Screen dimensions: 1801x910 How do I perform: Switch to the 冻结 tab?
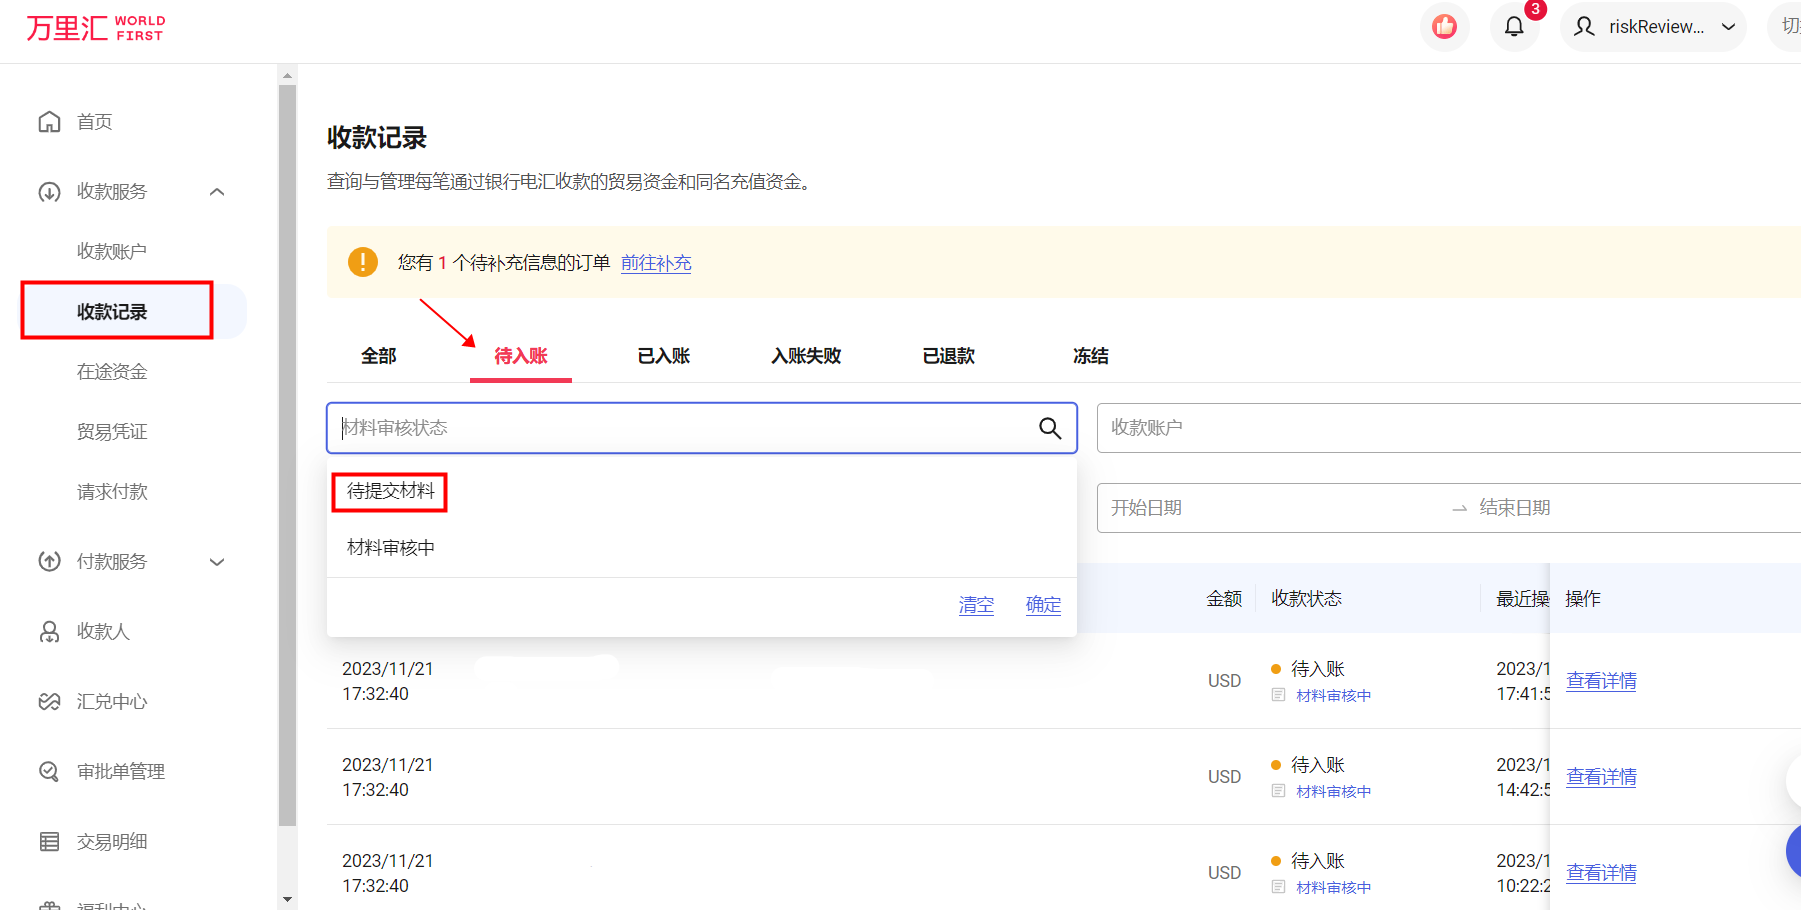click(x=1091, y=355)
